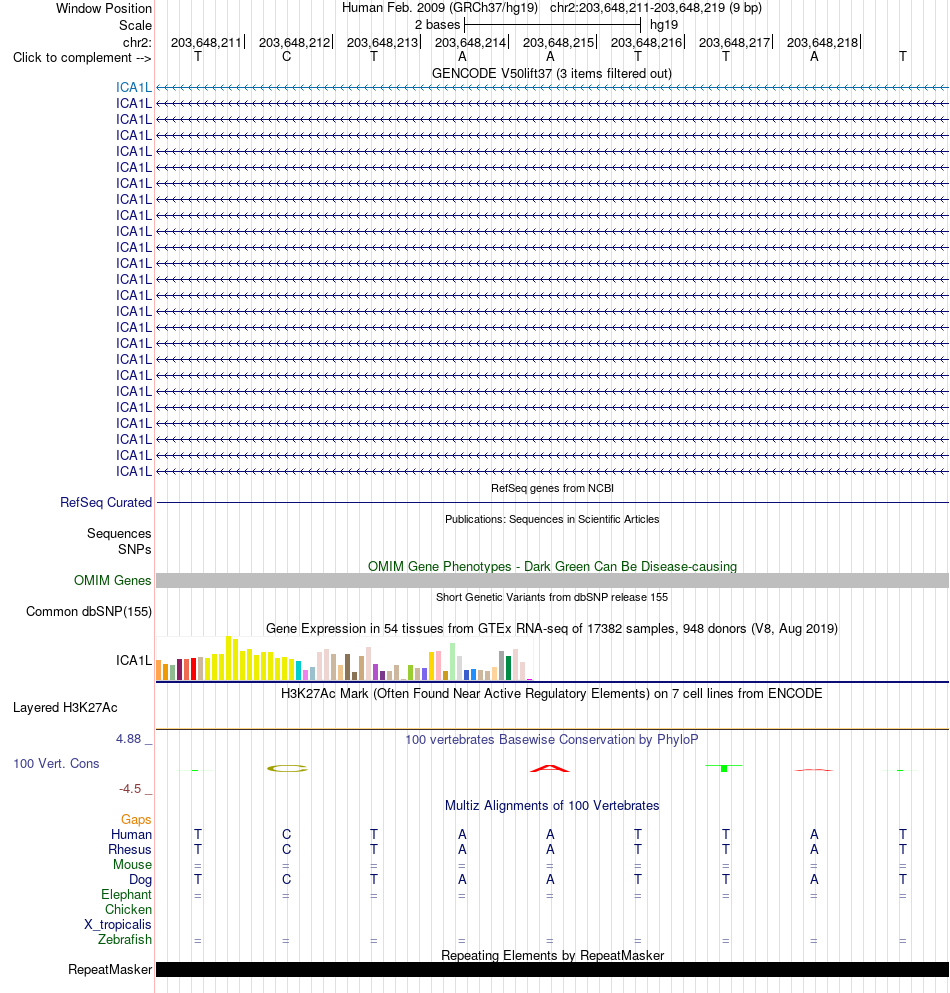Click the C base in the reference sequence row

(286, 57)
